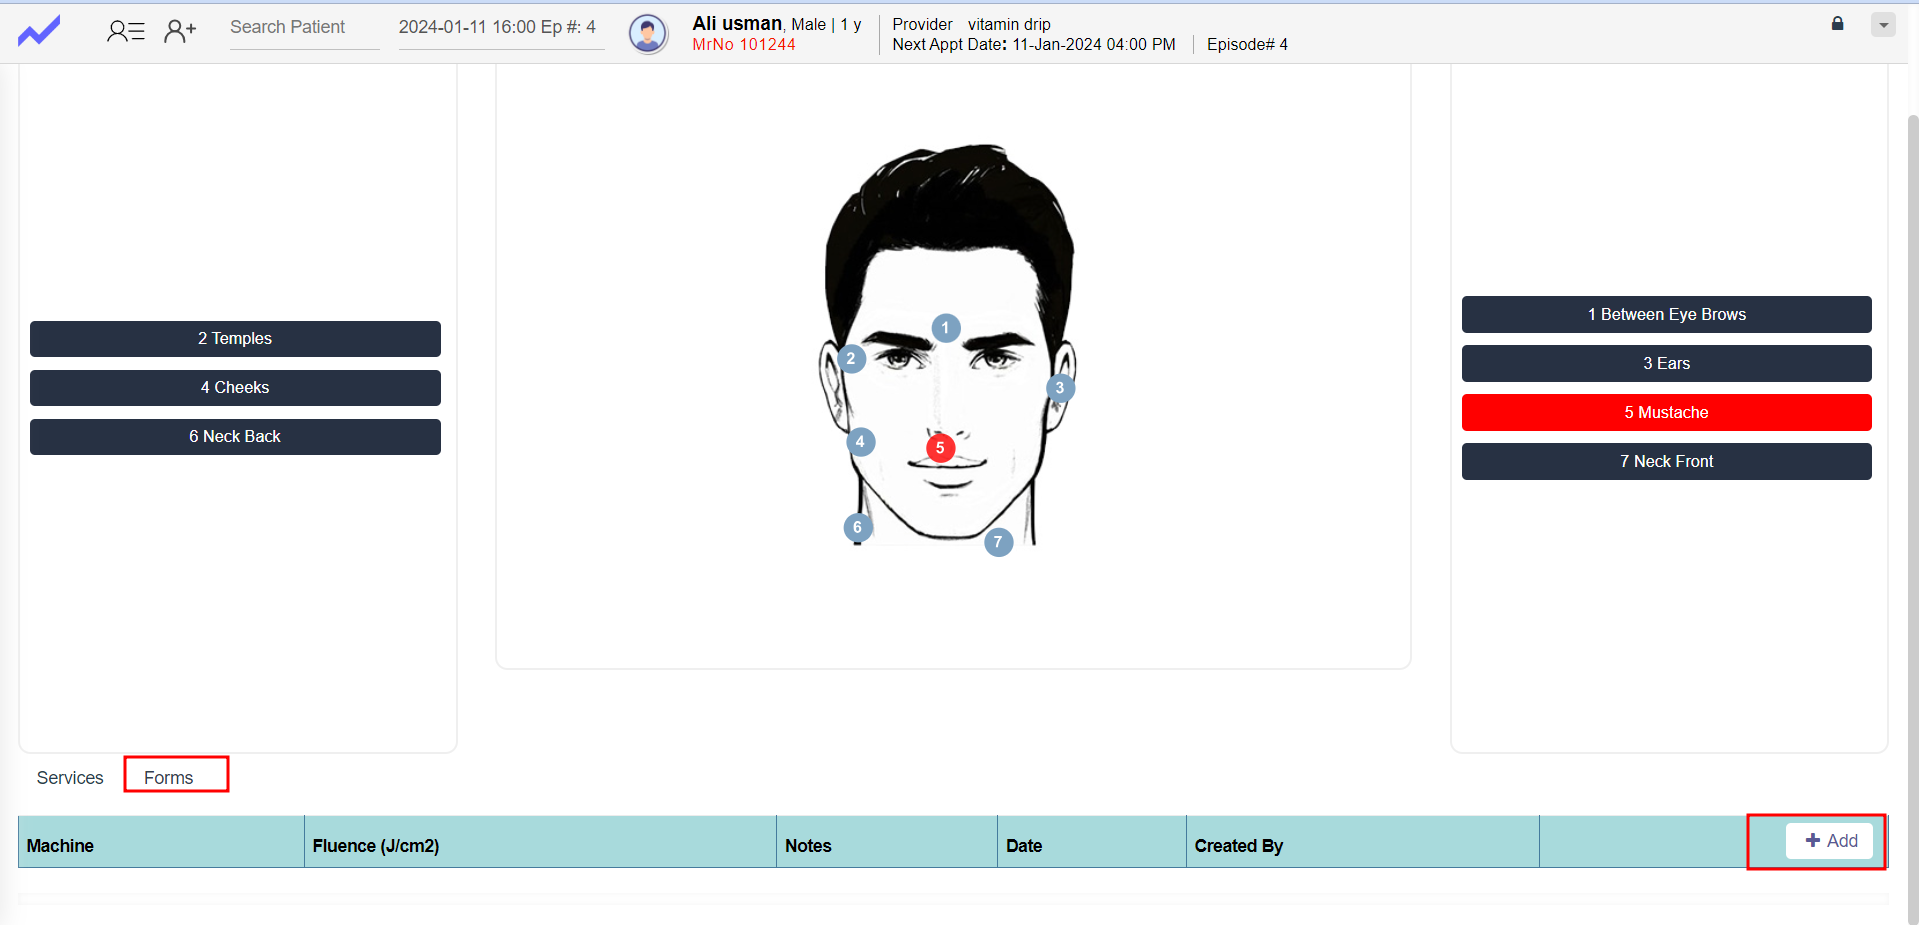
Task: Click the lock icon
Action: click(x=1837, y=23)
